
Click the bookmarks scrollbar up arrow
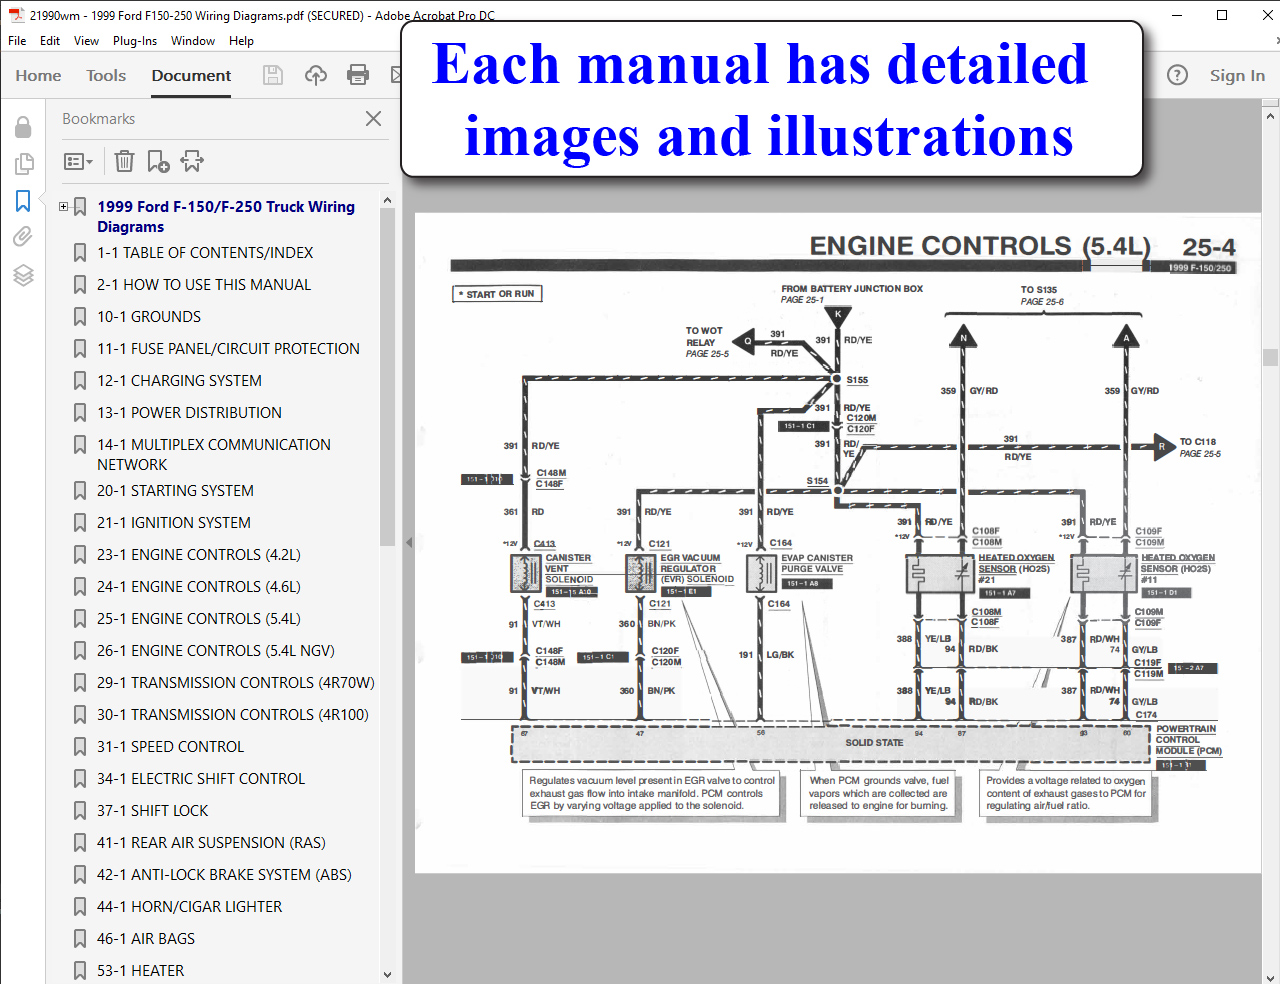[388, 200]
